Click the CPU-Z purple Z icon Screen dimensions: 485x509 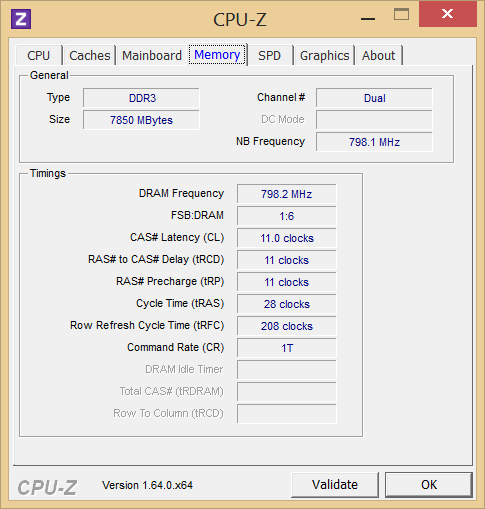(21, 19)
